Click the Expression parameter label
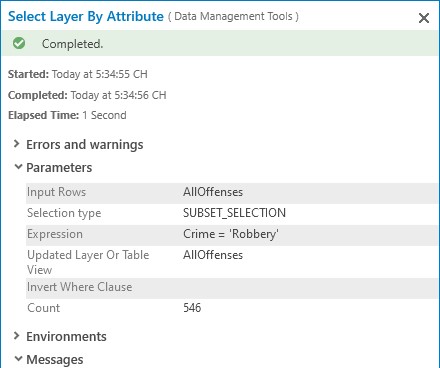The width and height of the screenshot is (440, 368). (x=55, y=234)
